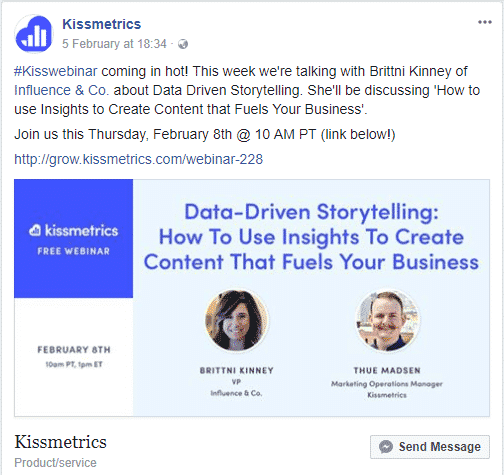Open the grow.kissmetrics.com webinar-228 link
This screenshot has width=504, height=475.
point(138,159)
